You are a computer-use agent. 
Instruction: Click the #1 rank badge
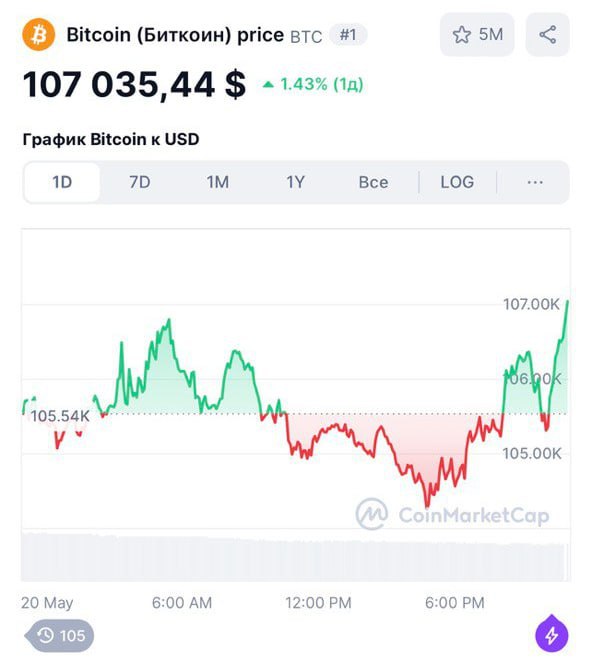point(348,35)
